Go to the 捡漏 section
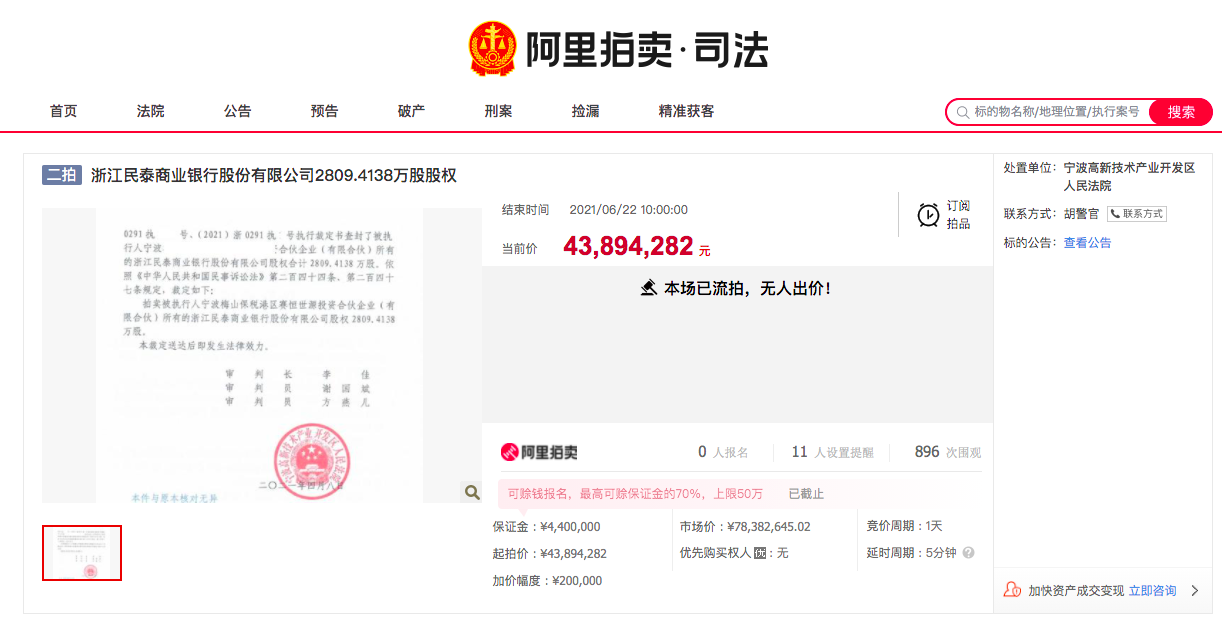This screenshot has height=618, width=1222. point(585,111)
